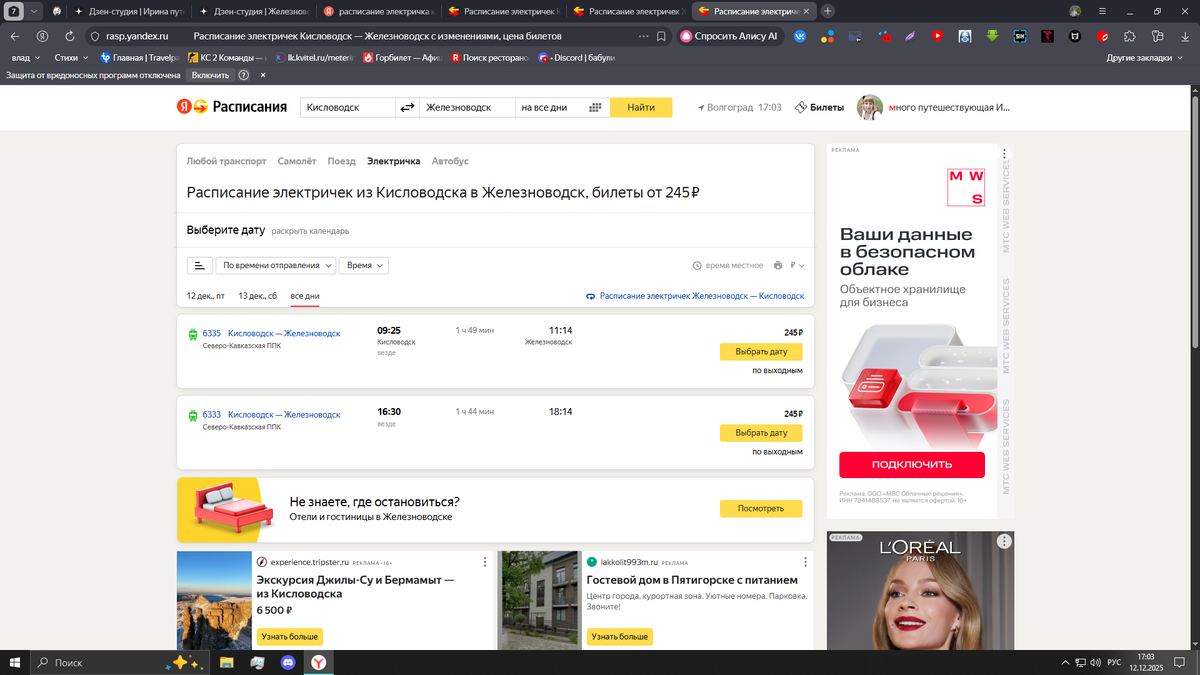
Task: Open the user profile avatar
Action: [870, 107]
